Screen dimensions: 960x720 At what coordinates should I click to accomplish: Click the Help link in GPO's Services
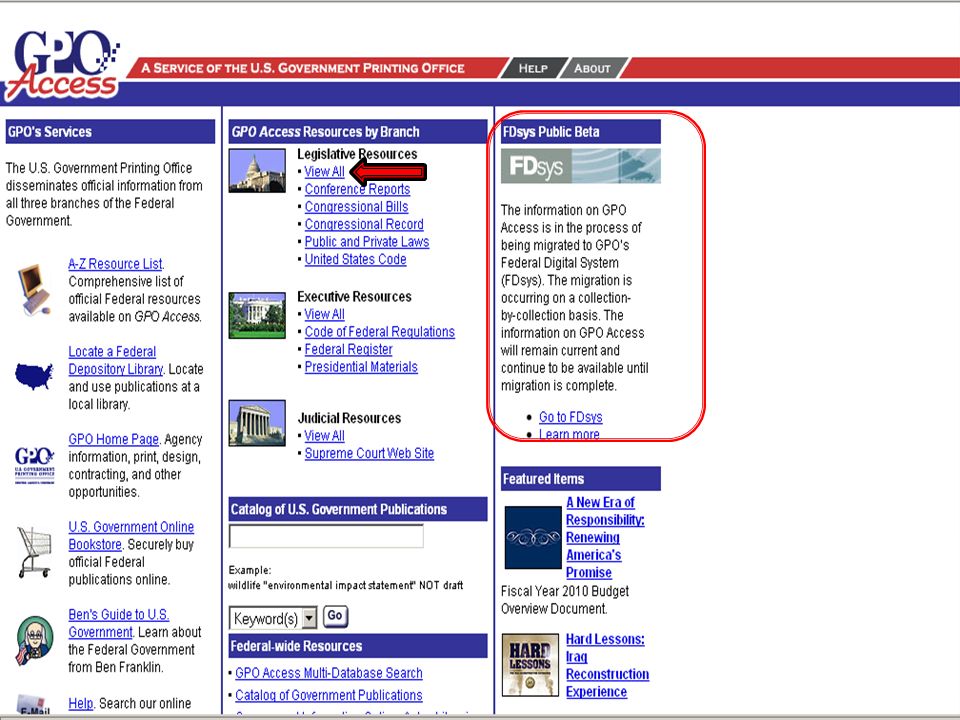pos(80,703)
